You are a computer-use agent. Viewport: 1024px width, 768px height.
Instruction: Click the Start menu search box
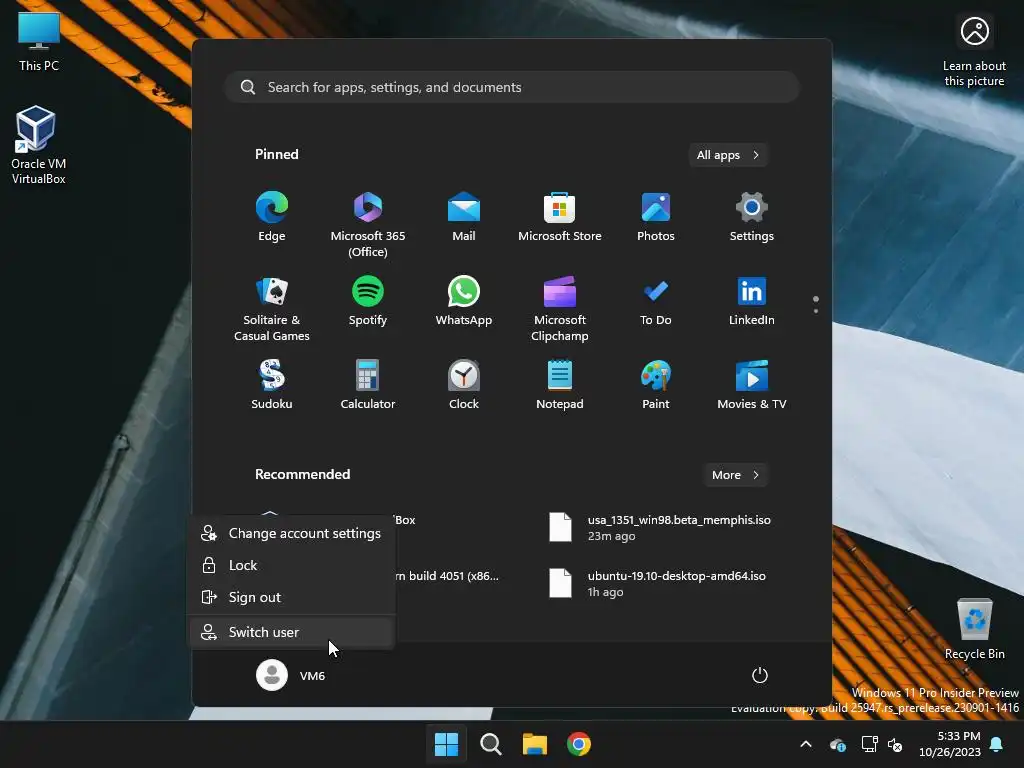[x=512, y=87]
